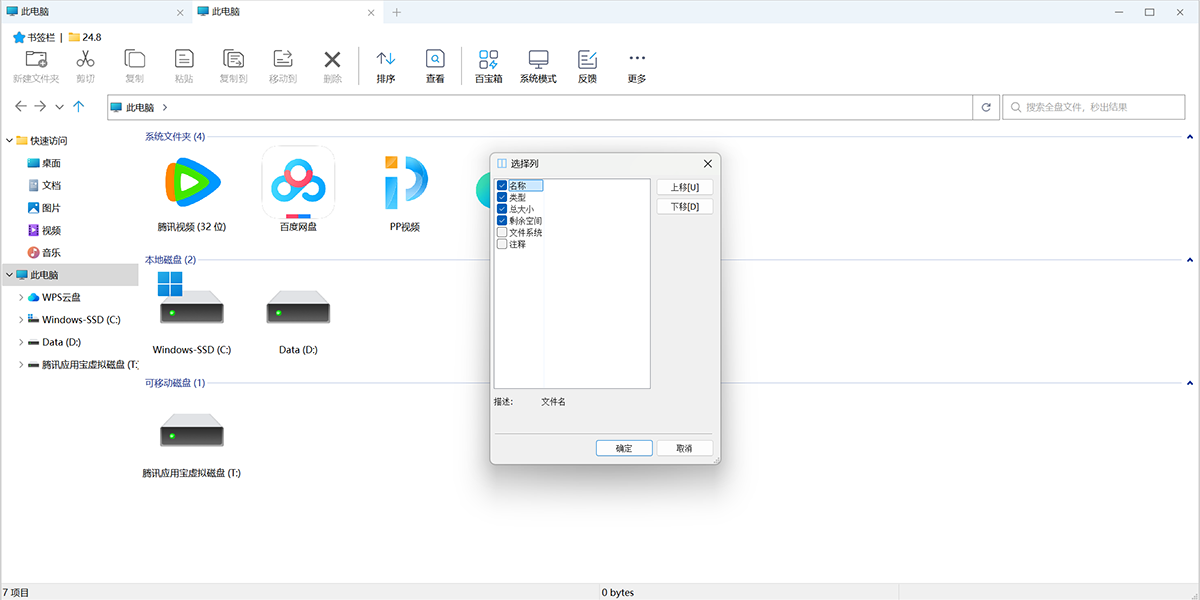Screen dimensions: 1200x600
Task: Open 更多 three-dot toolbar menu
Action: pyautogui.click(x=637, y=59)
